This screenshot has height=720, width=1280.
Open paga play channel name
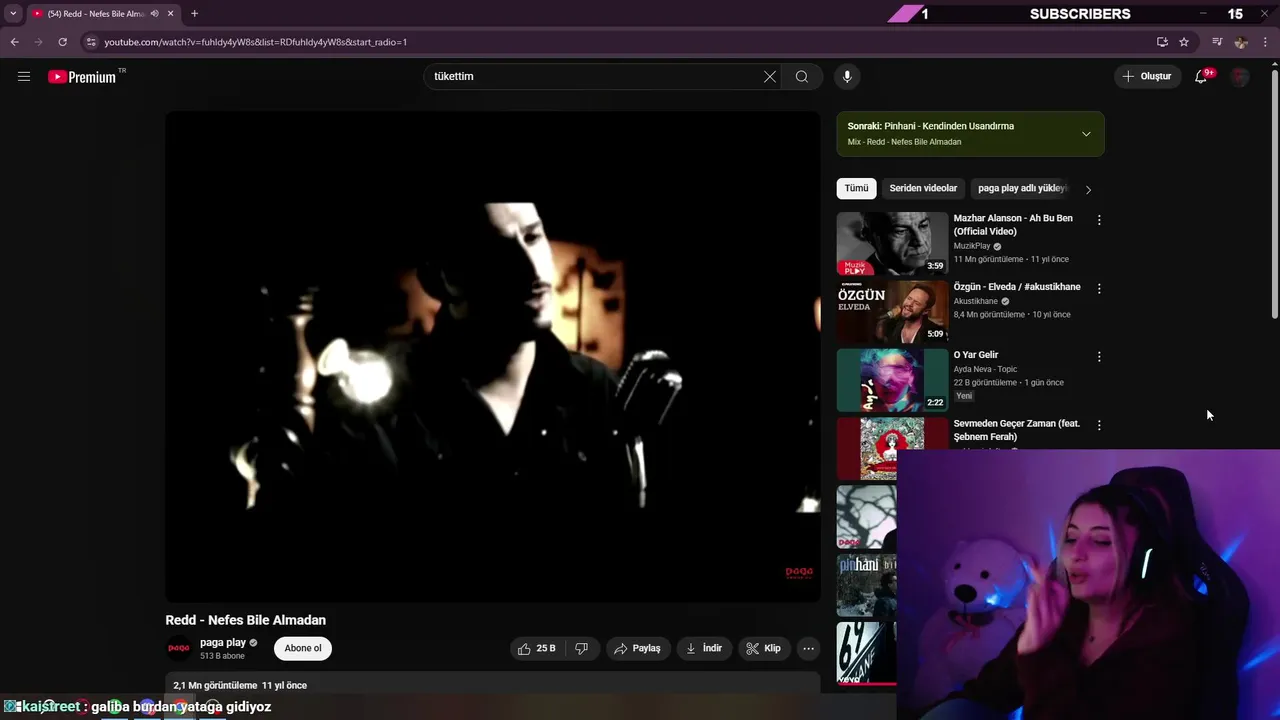[223, 642]
